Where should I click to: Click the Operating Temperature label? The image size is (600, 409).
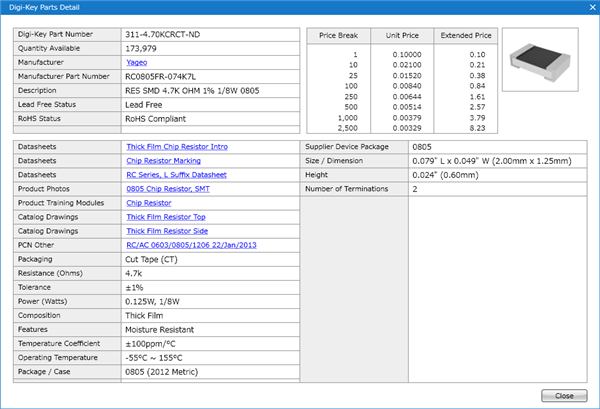tap(58, 357)
